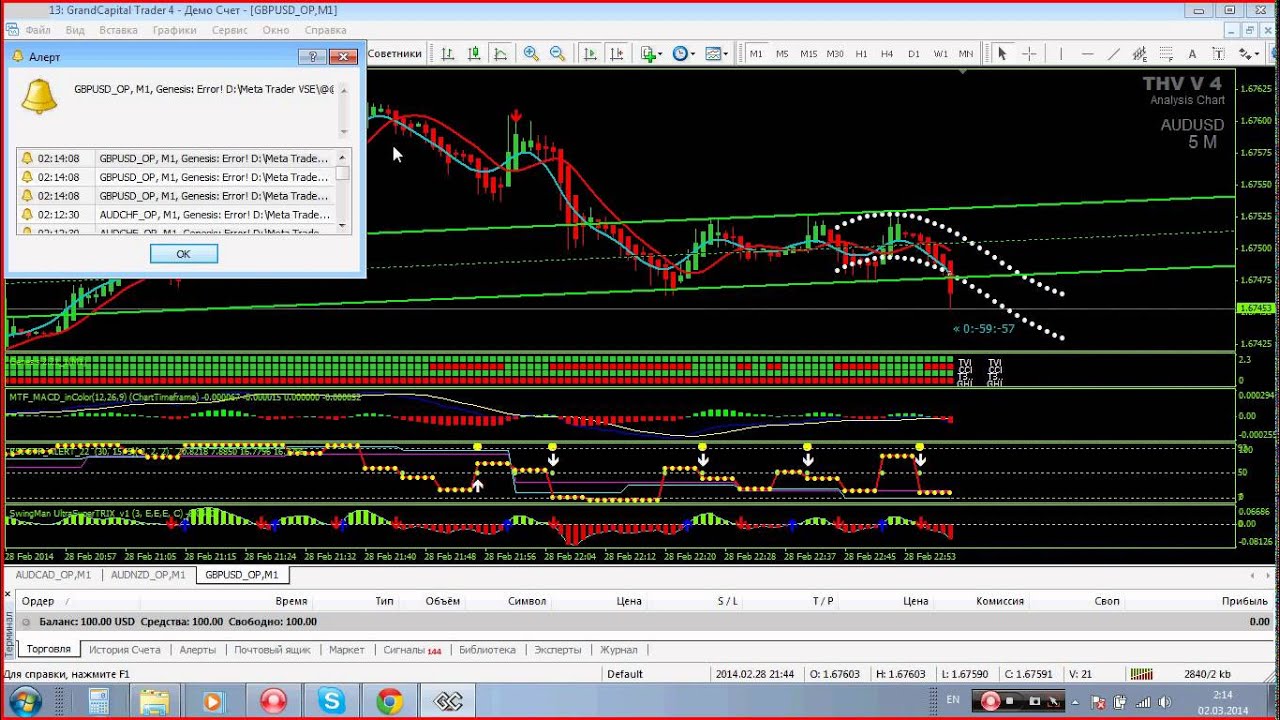The width and height of the screenshot is (1280, 720).
Task: Switch chart to H1 timeframe
Action: 861,54
